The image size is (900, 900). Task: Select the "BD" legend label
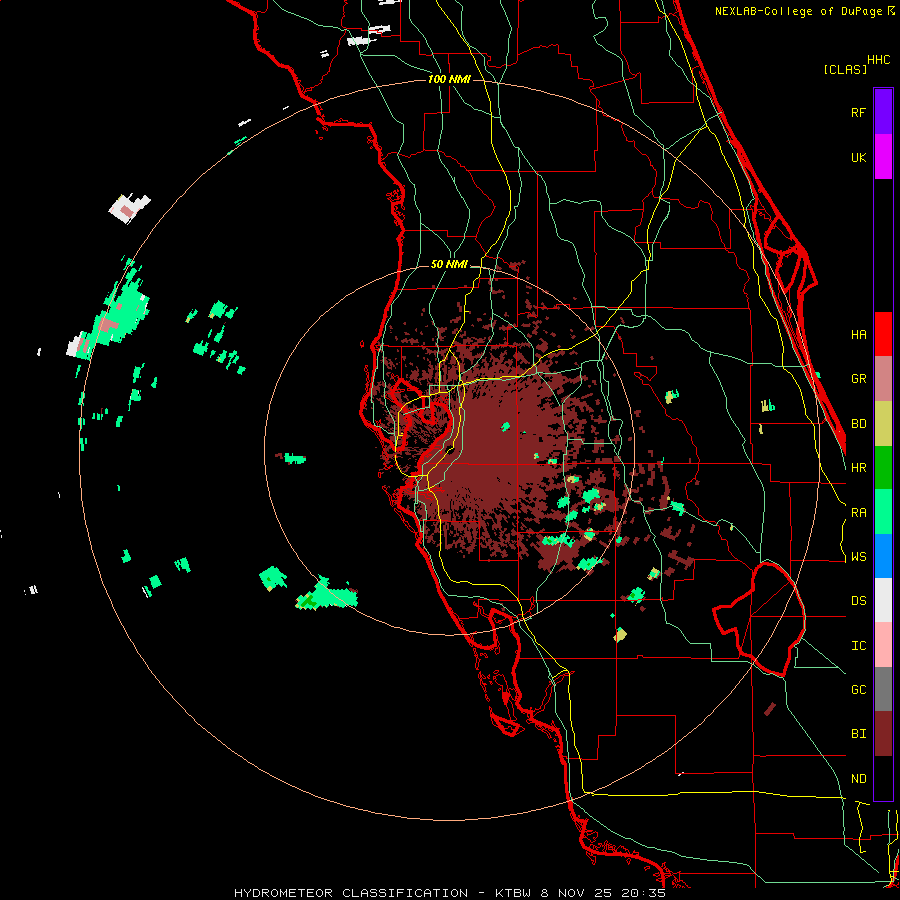point(858,424)
